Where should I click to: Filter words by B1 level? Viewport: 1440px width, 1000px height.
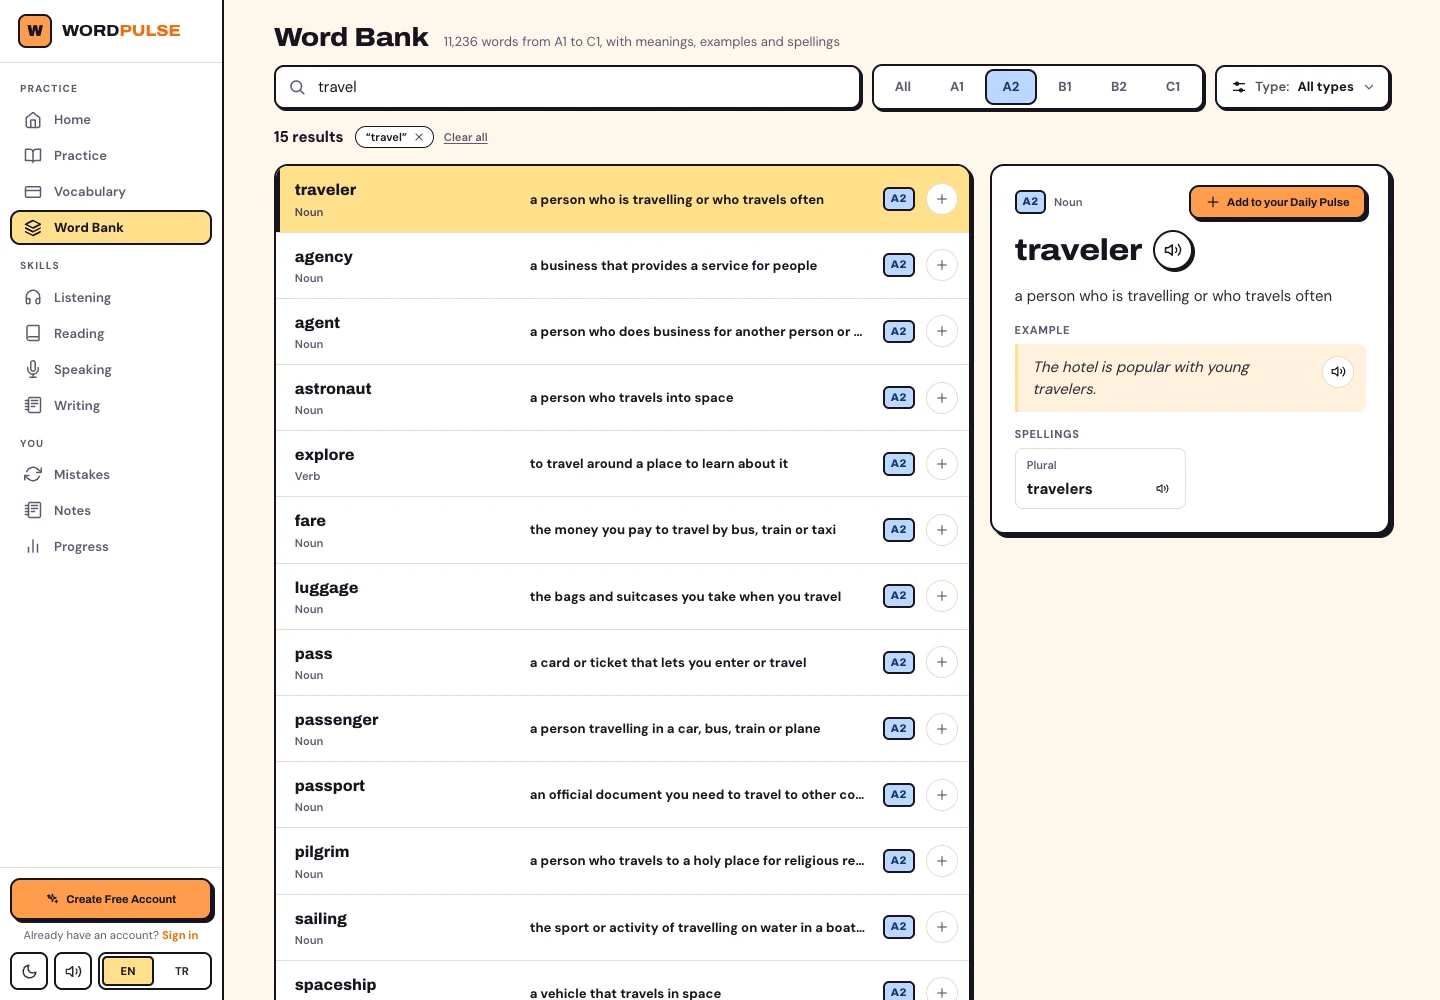[1065, 87]
